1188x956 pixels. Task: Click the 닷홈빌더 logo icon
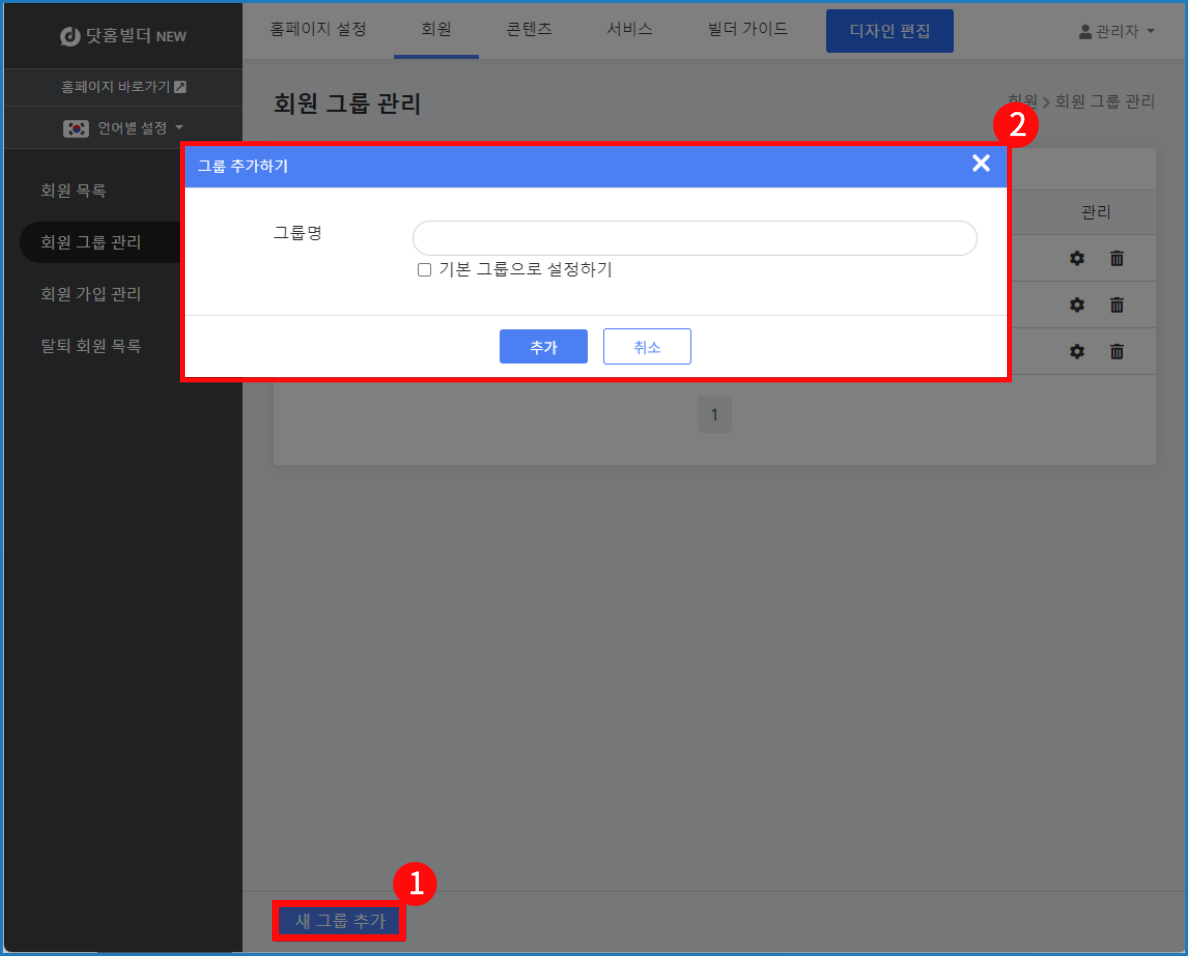pos(70,36)
